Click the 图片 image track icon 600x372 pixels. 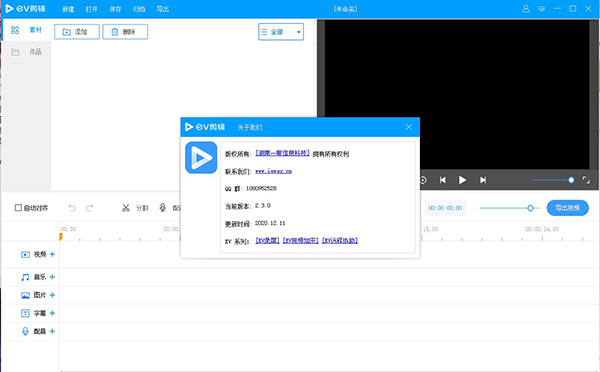[25, 295]
